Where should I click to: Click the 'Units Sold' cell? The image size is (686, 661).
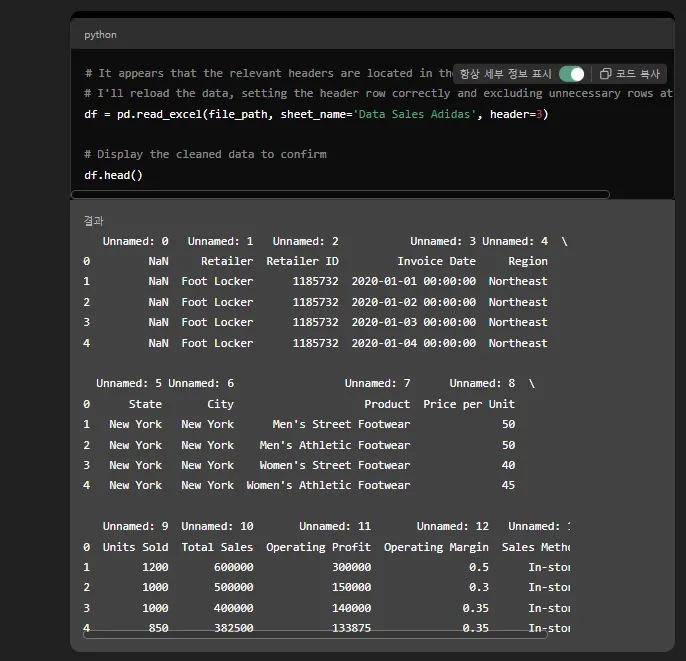click(135, 547)
